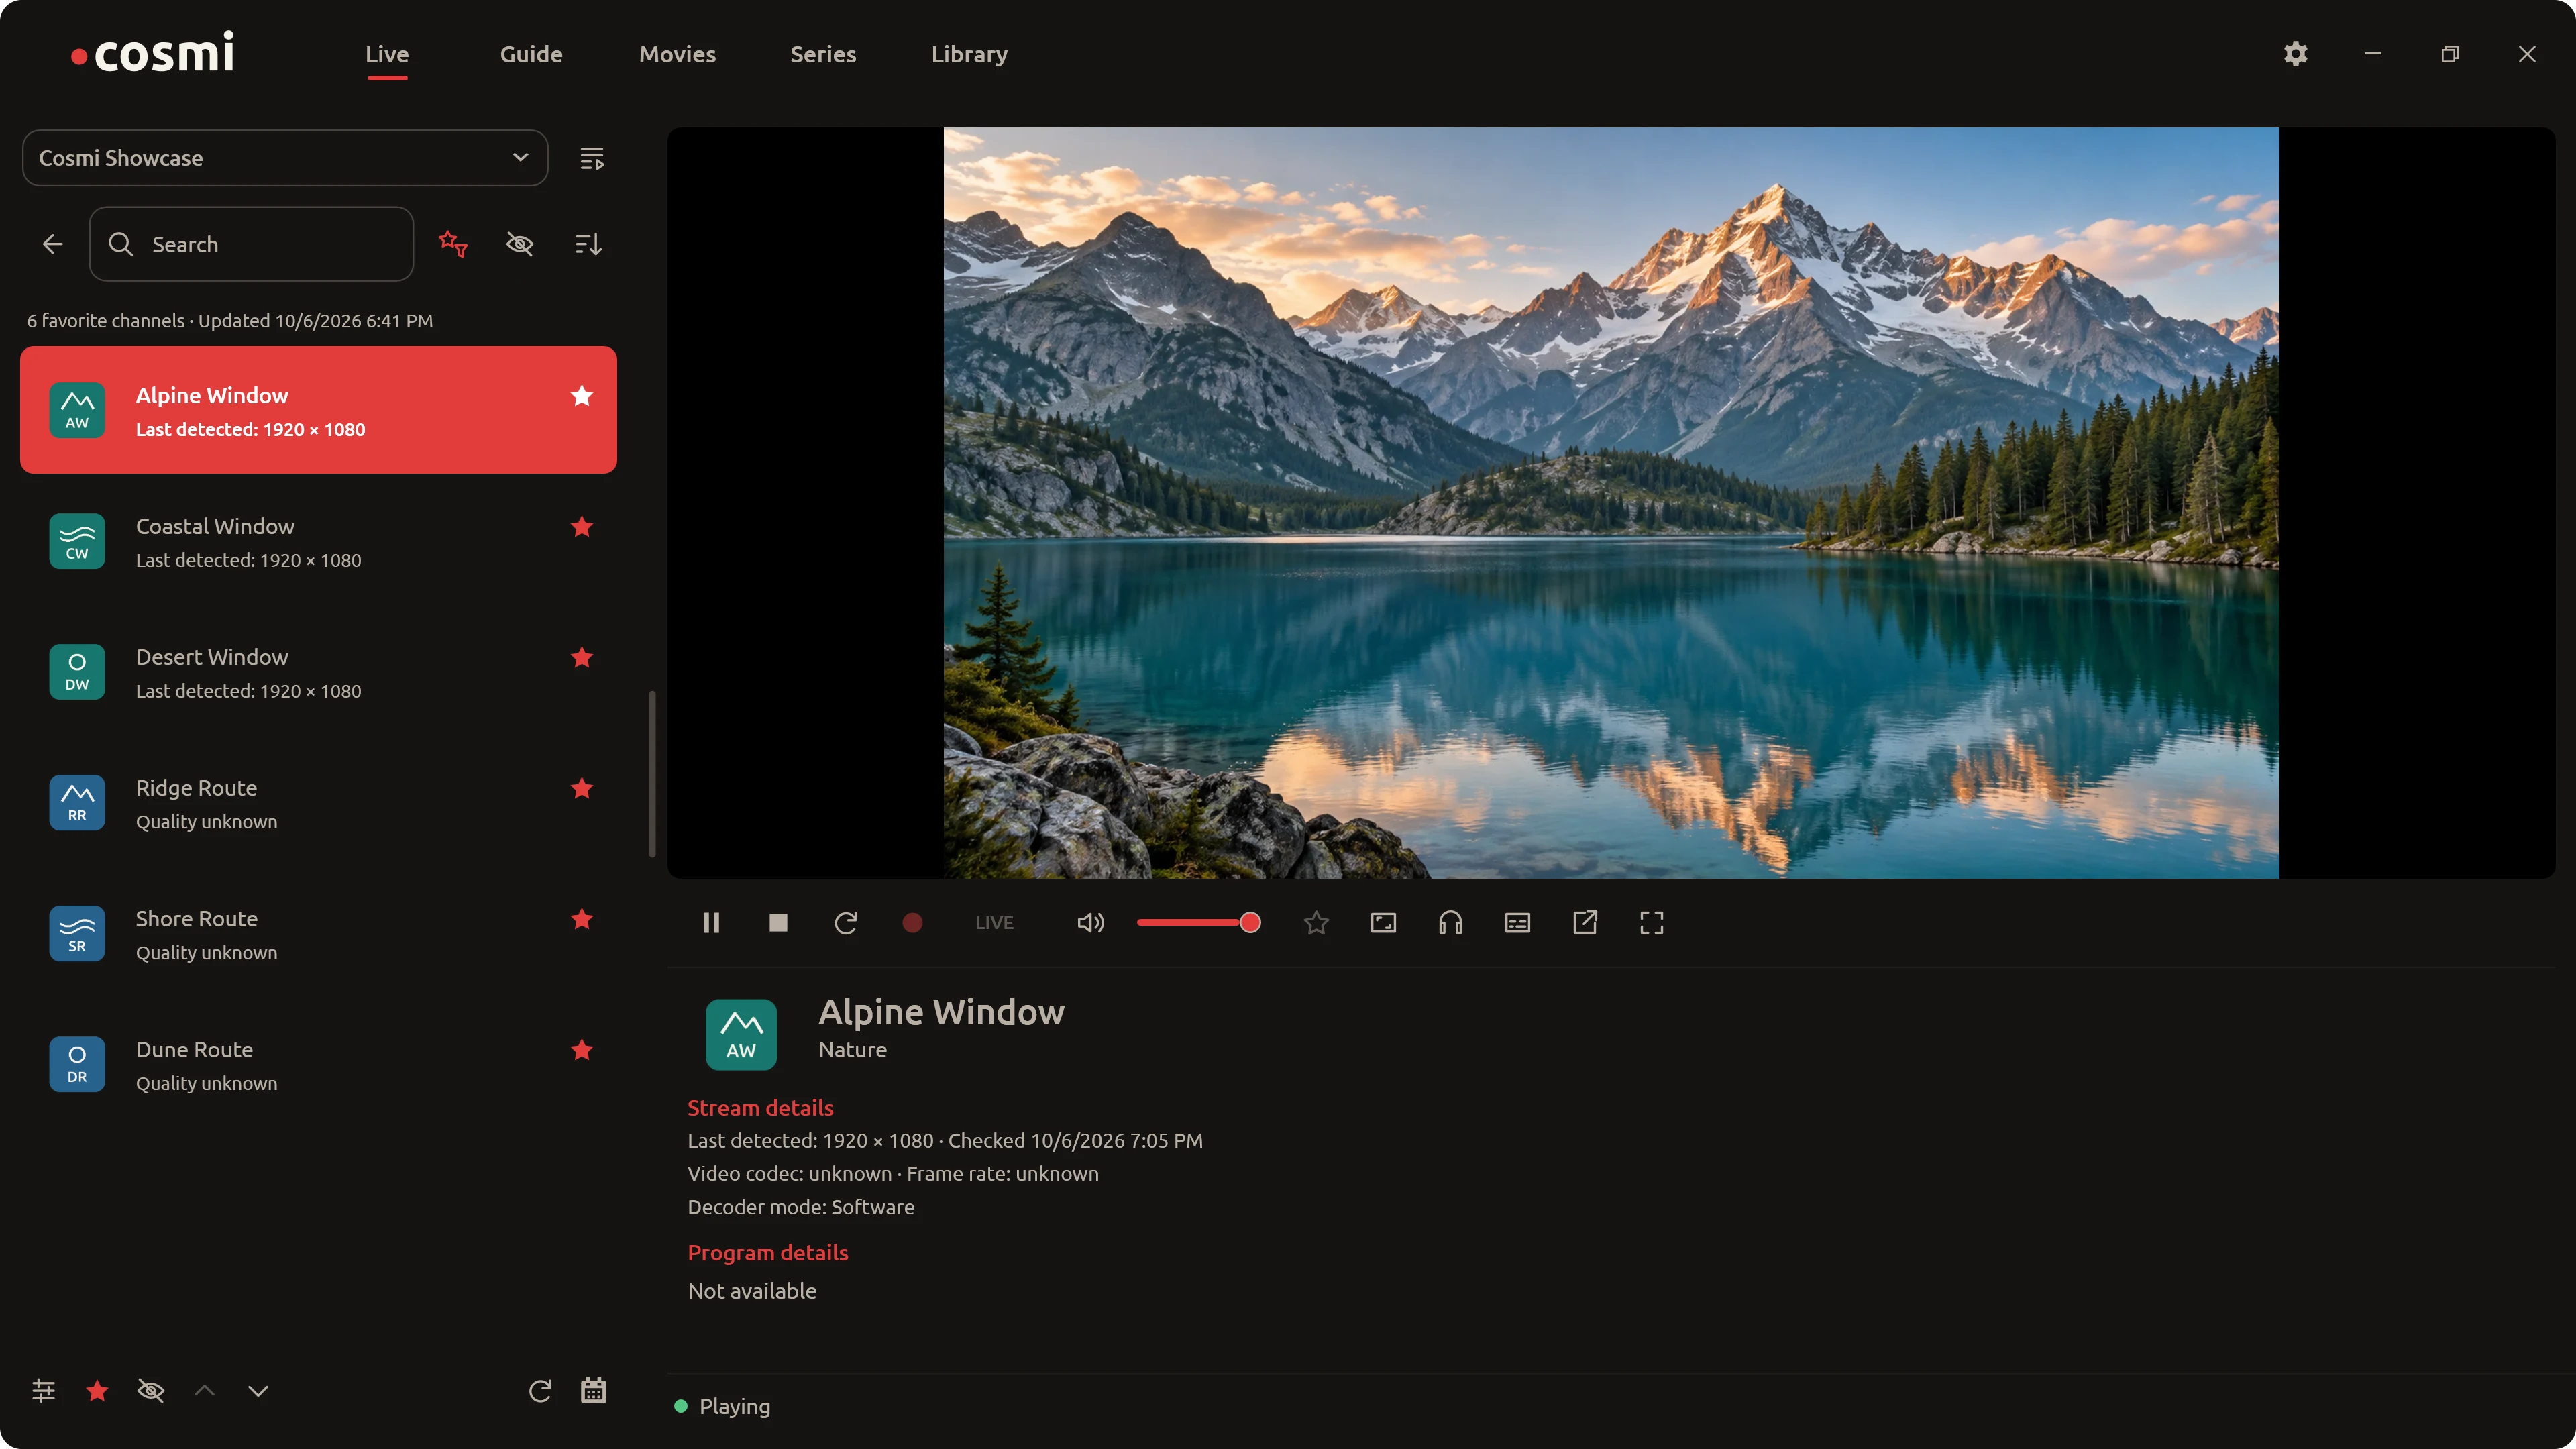Open the Series tab
The height and width of the screenshot is (1449, 2576).
pyautogui.click(x=823, y=54)
